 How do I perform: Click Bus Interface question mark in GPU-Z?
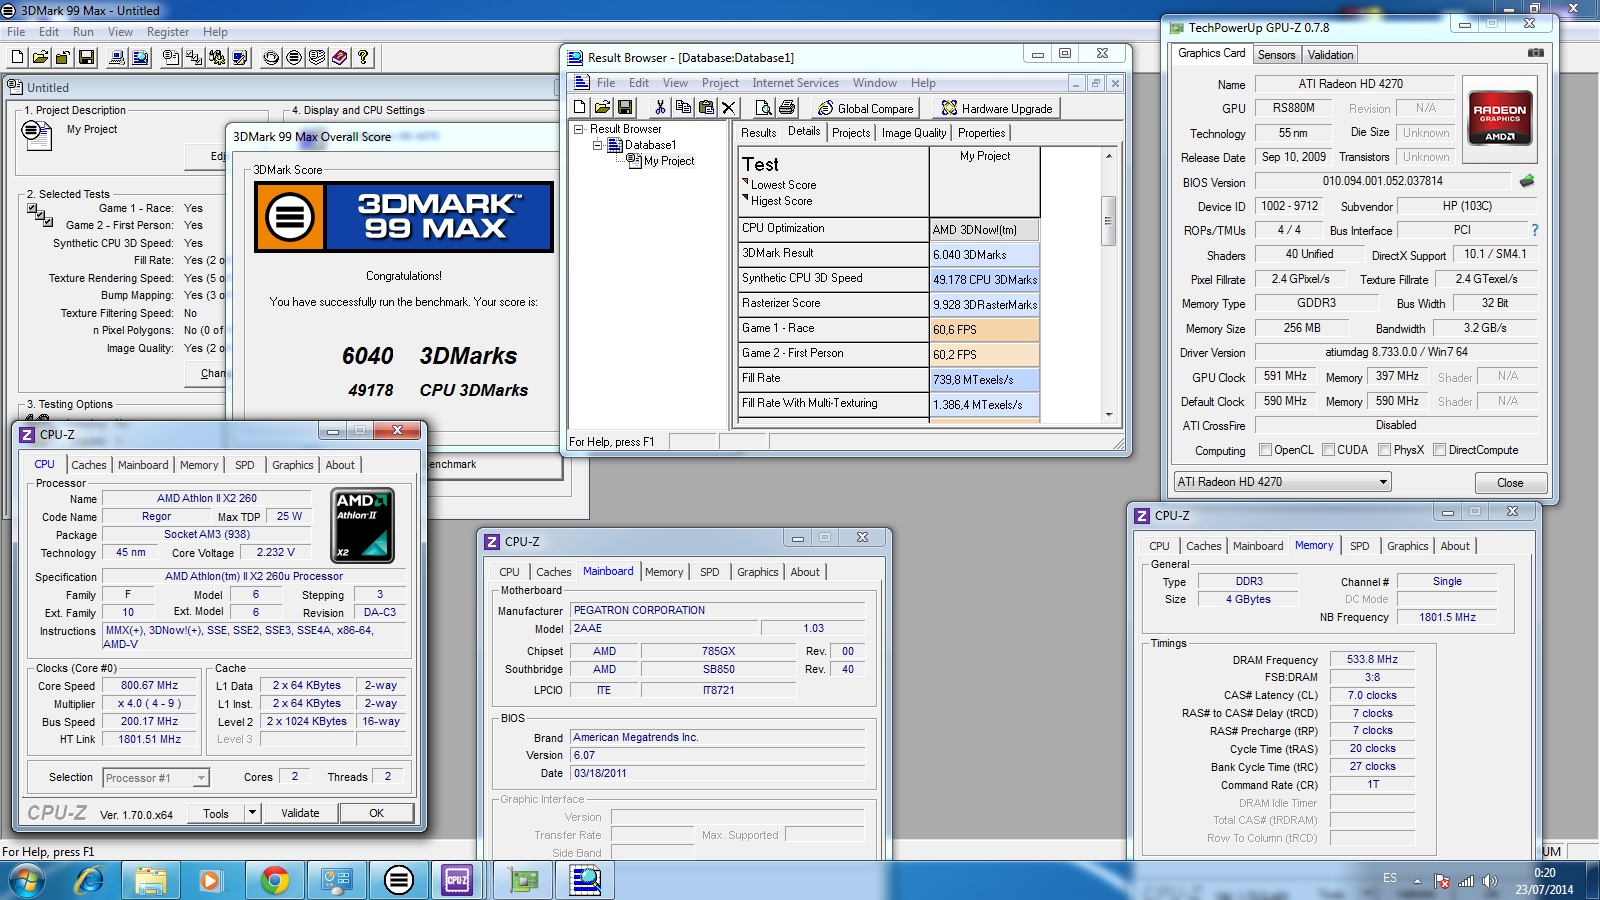tap(1535, 230)
